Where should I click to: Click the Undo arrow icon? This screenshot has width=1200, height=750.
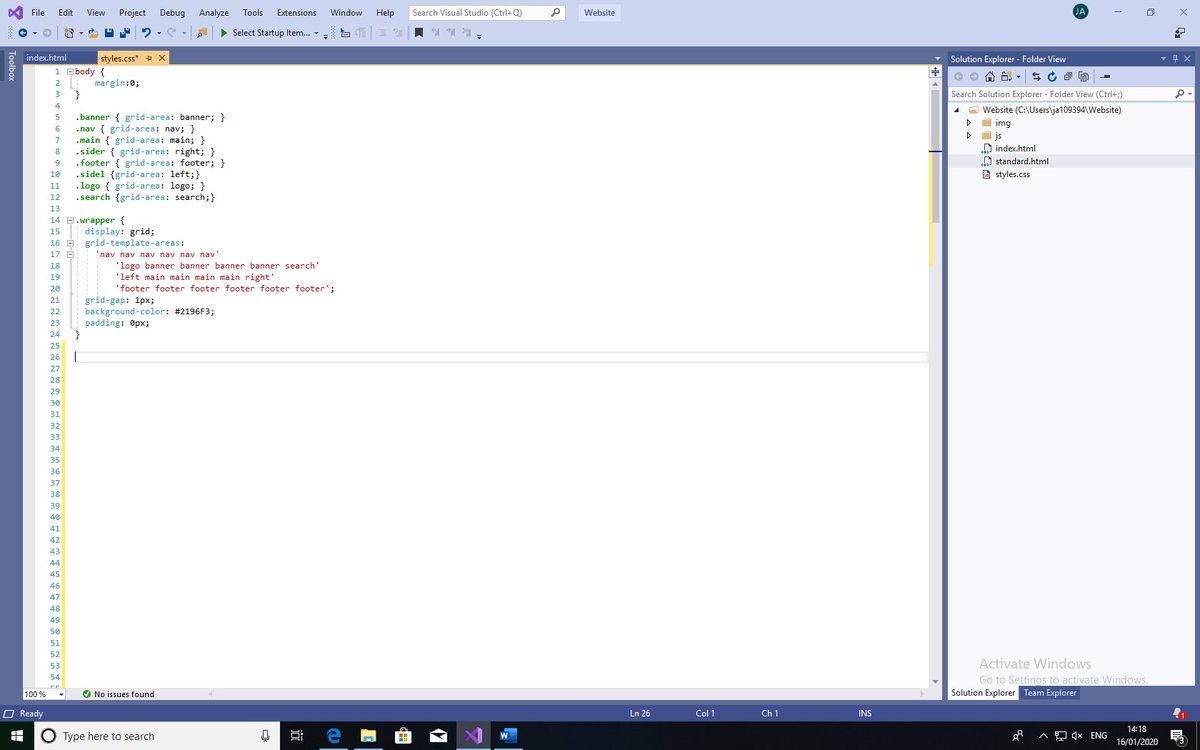pyautogui.click(x=146, y=33)
